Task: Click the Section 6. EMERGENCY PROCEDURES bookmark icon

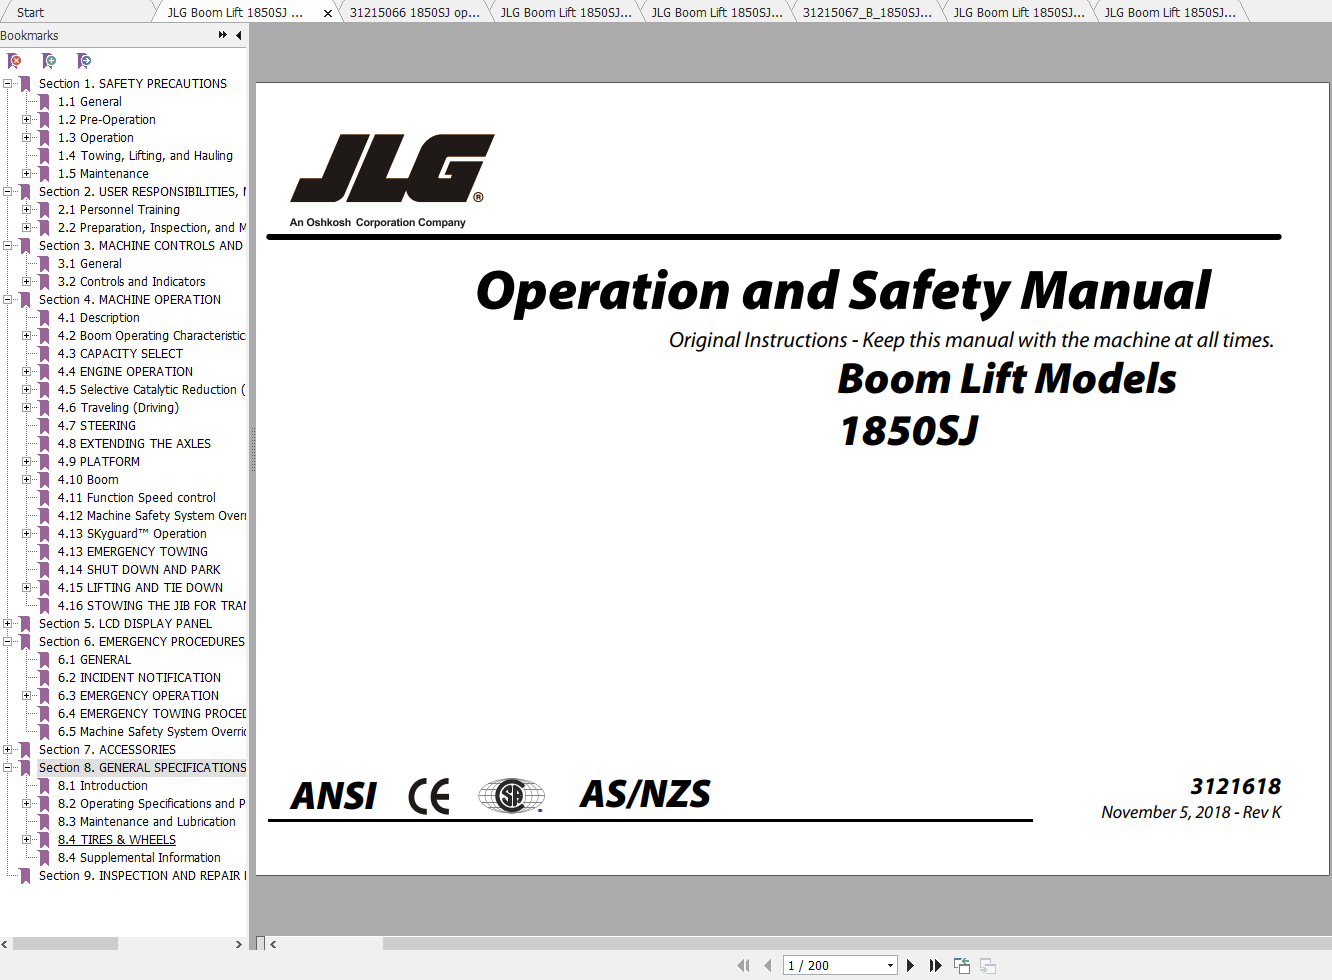Action: [26, 642]
